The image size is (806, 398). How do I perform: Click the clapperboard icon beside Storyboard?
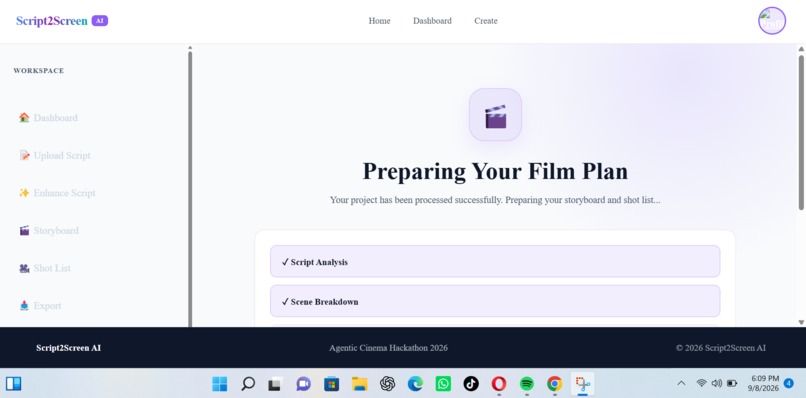[x=24, y=230]
